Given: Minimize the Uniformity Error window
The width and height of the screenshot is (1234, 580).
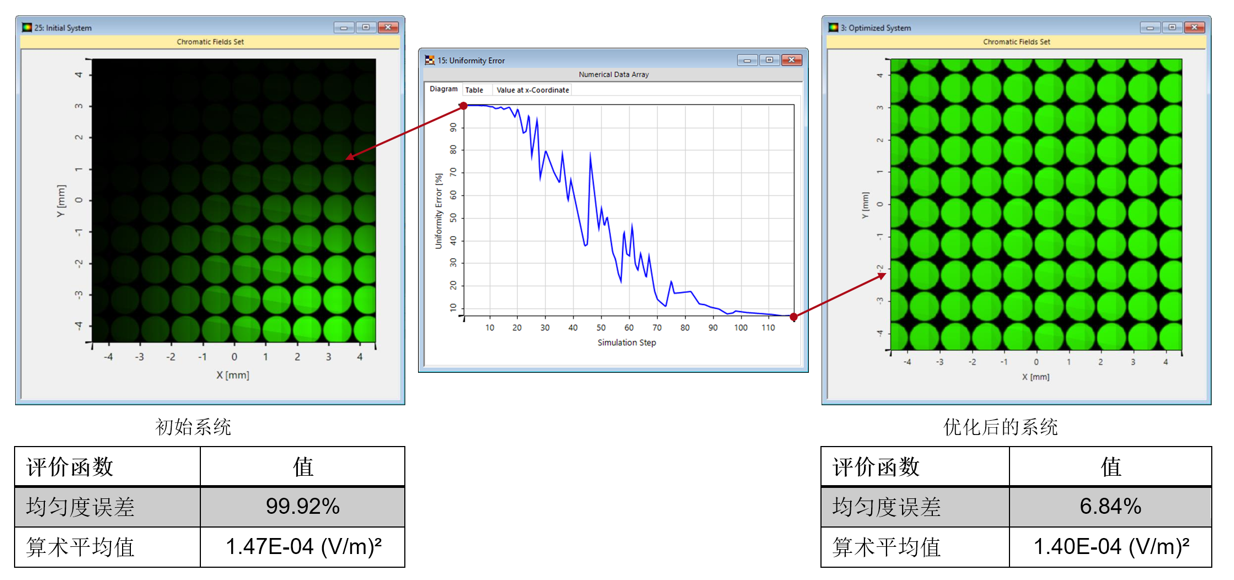Looking at the screenshot, I should point(747,60).
